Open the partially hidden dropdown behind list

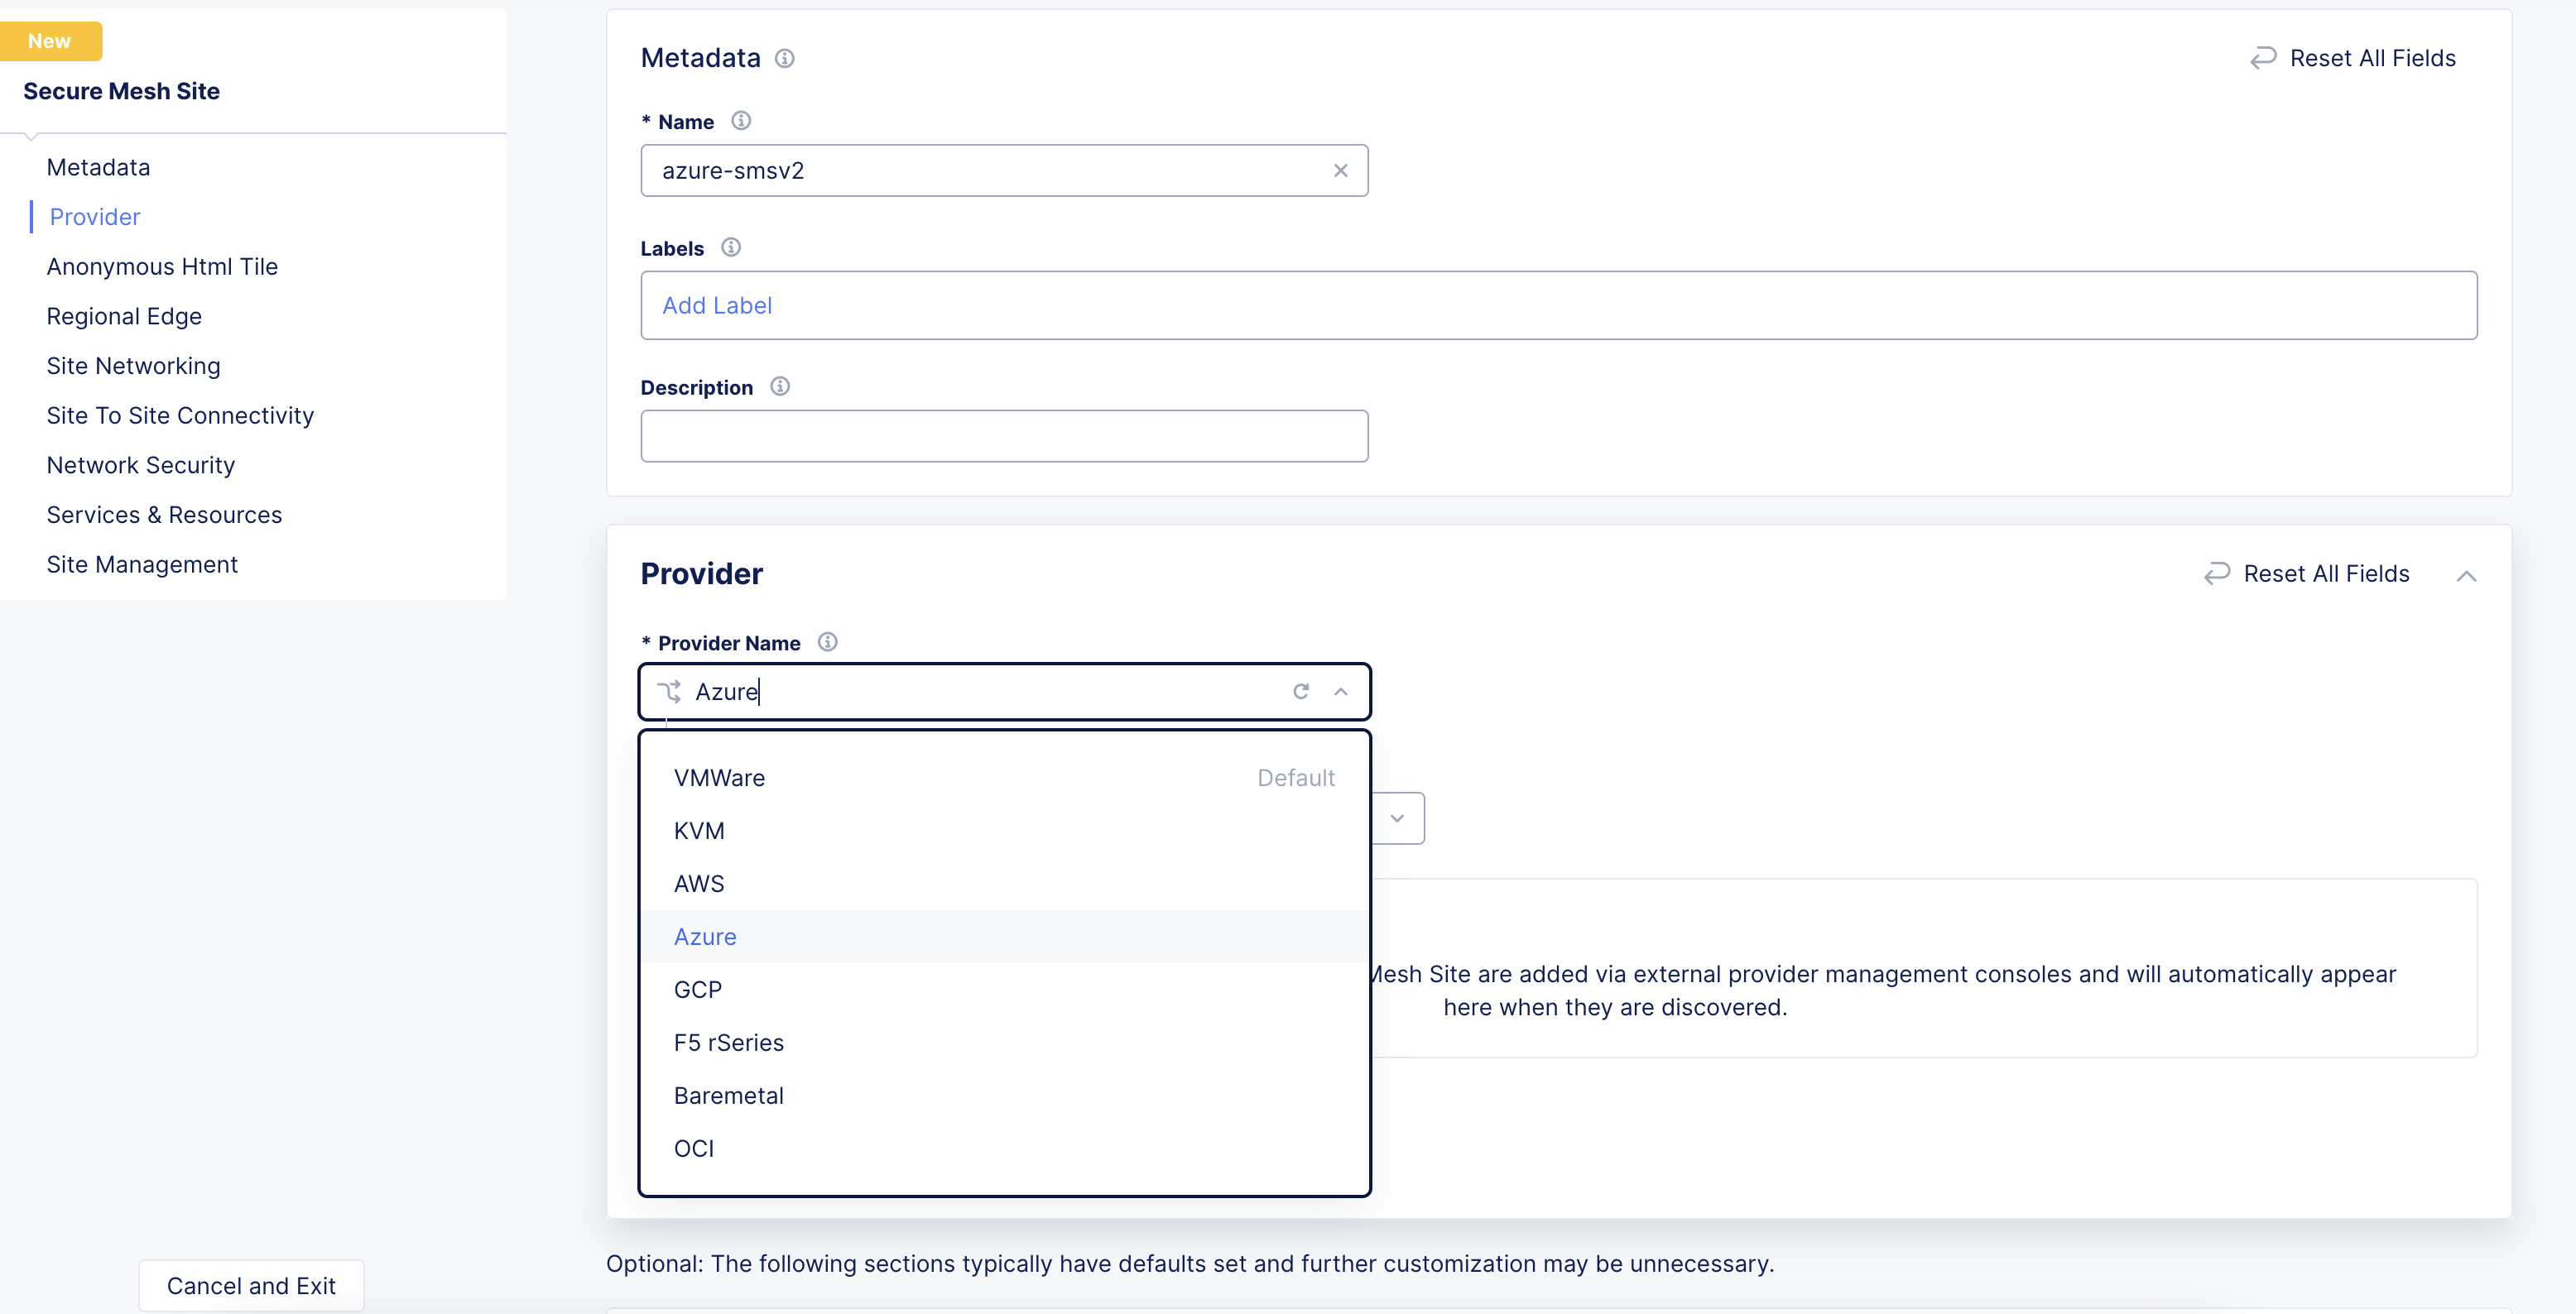click(x=1397, y=819)
